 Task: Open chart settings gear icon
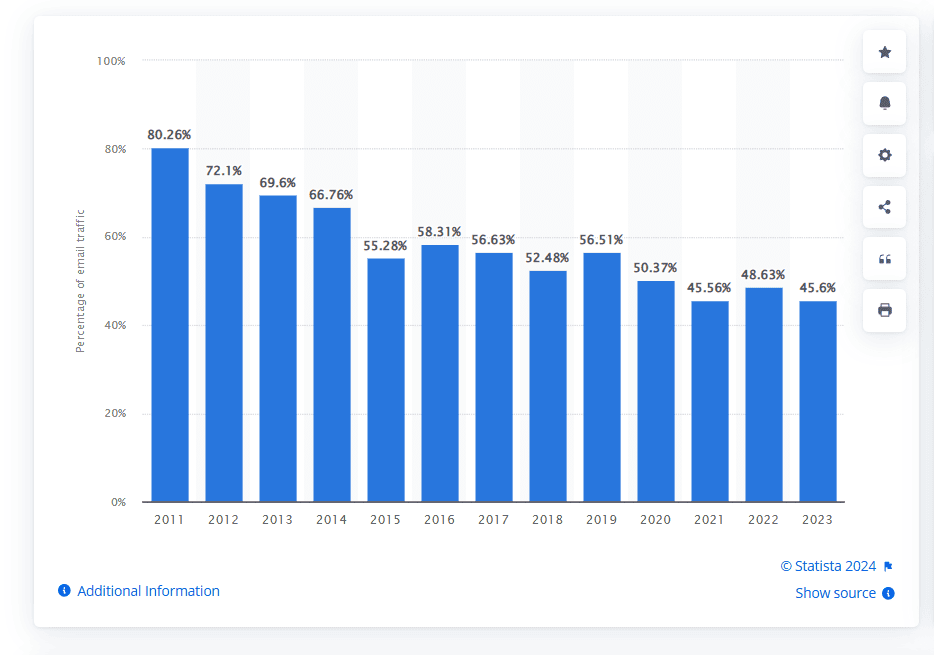[884, 155]
